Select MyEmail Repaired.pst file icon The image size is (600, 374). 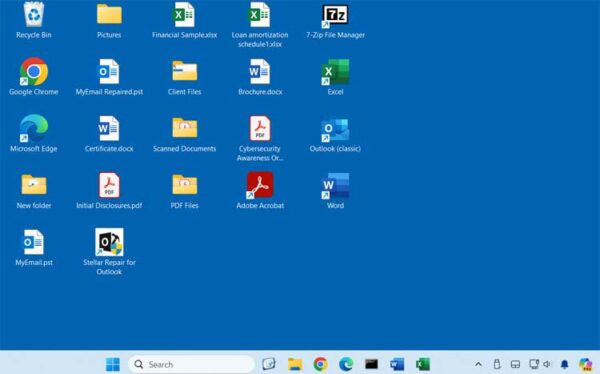click(109, 72)
